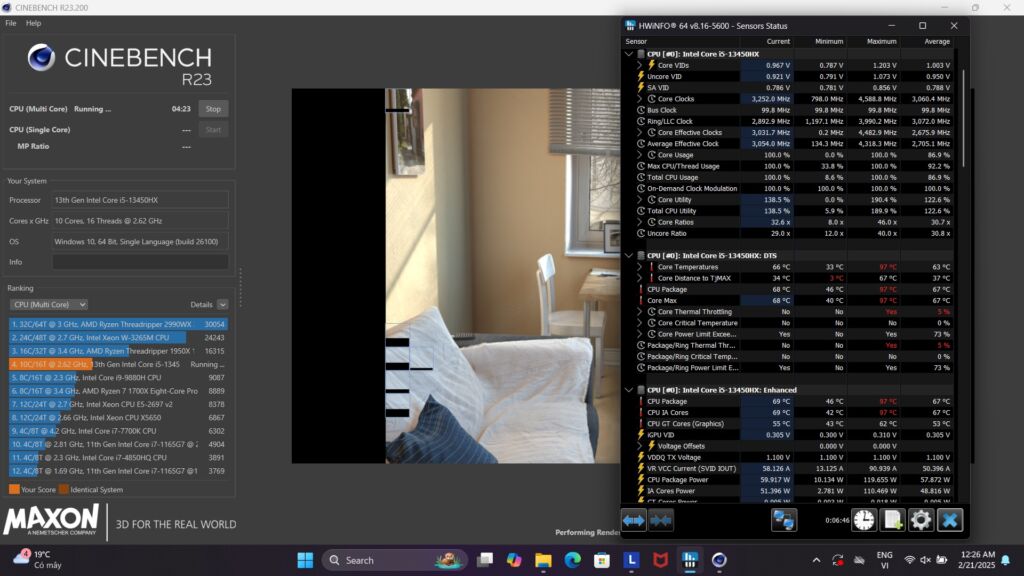Open the CPU (Multi Core) ranking dropdown
This screenshot has height=576, width=1024.
point(48,304)
